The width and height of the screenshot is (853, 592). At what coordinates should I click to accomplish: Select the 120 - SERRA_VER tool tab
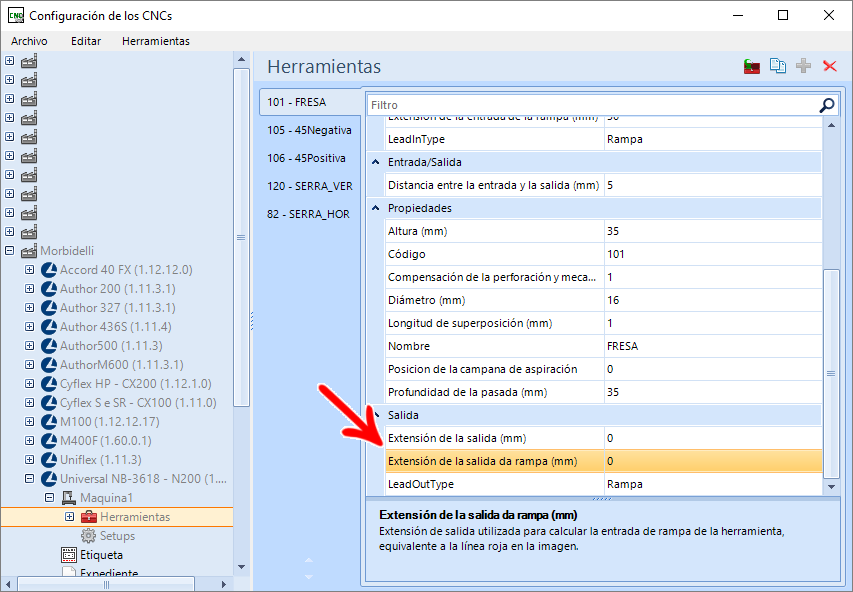coord(310,187)
